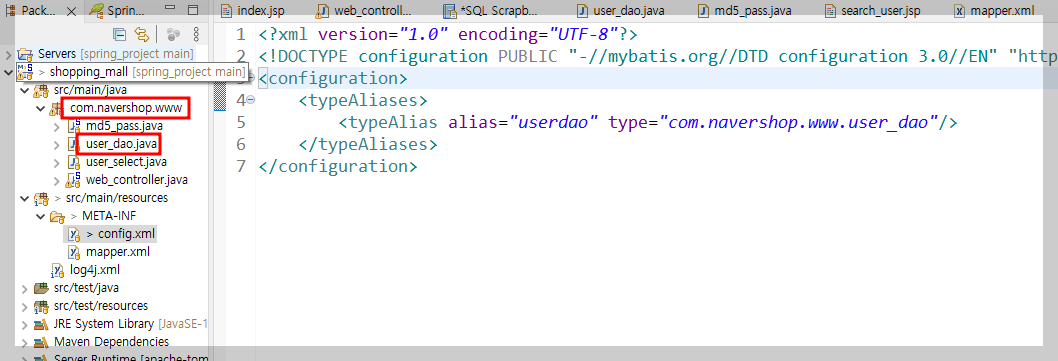This screenshot has width=1058, height=361.
Task: Collapse the src/main/resources folder
Action: (25, 198)
